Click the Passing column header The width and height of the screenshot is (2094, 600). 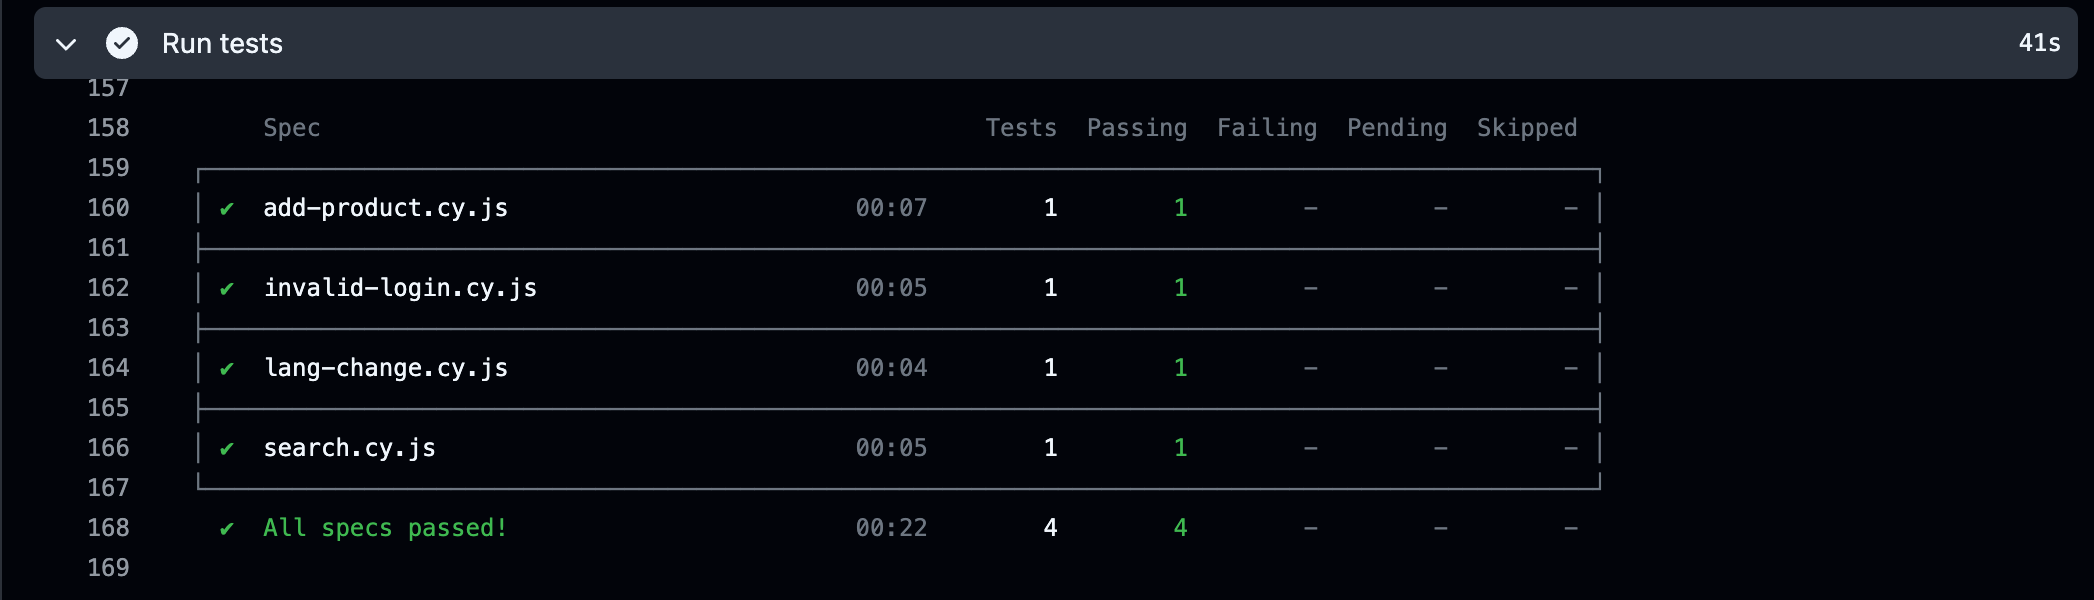pyautogui.click(x=1137, y=128)
